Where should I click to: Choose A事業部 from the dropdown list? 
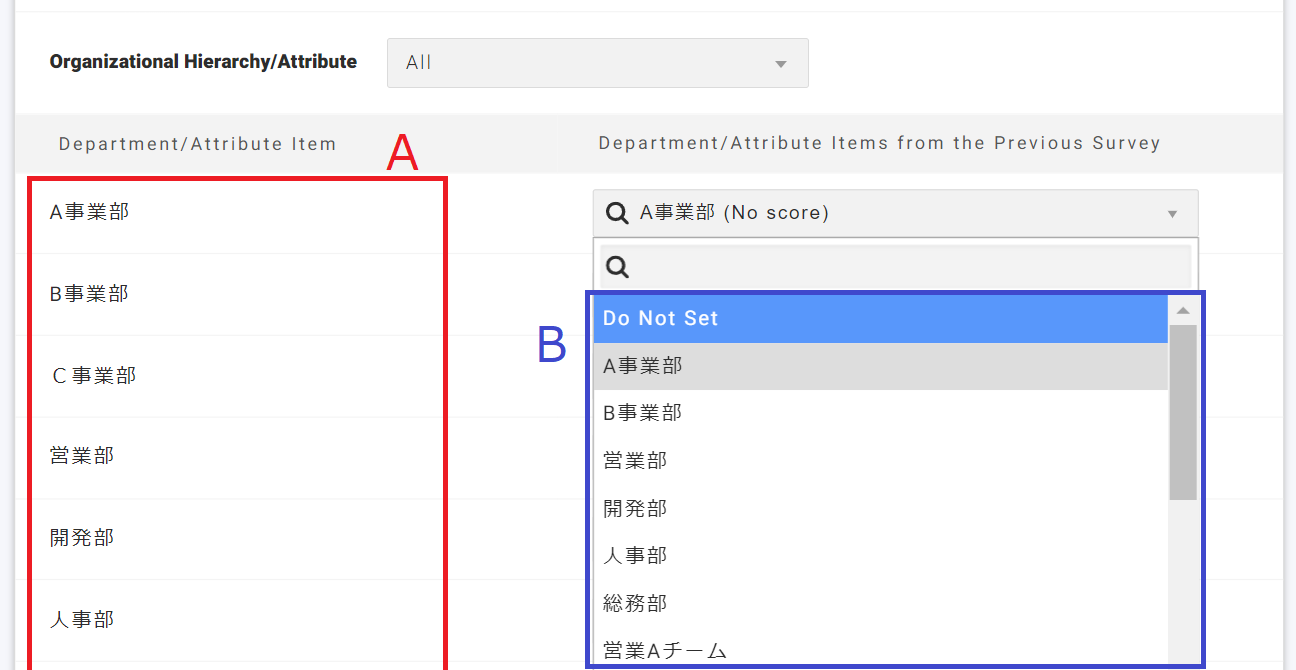[x=880, y=366]
